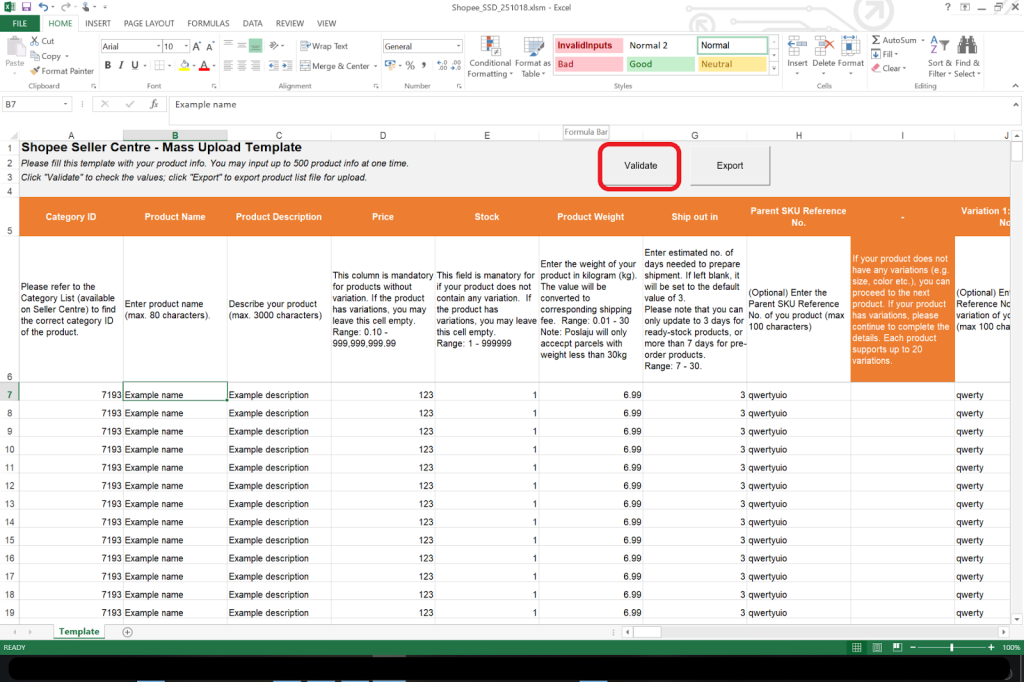Open Format as Table gallery
This screenshot has width=1024, height=682.
(x=533, y=57)
